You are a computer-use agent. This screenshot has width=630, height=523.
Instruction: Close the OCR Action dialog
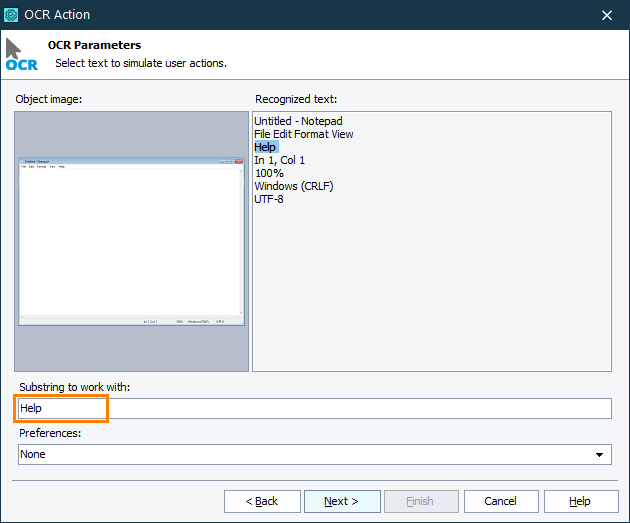click(x=606, y=15)
